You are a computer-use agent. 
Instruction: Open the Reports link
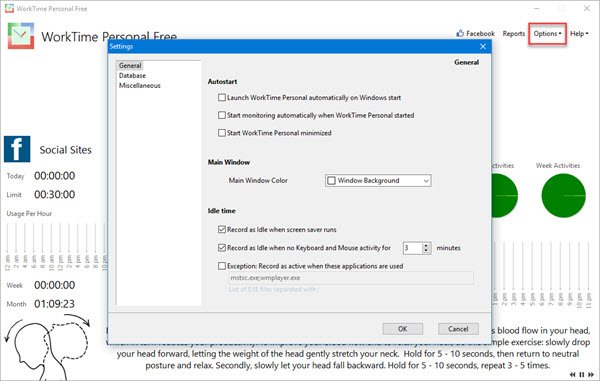click(514, 34)
